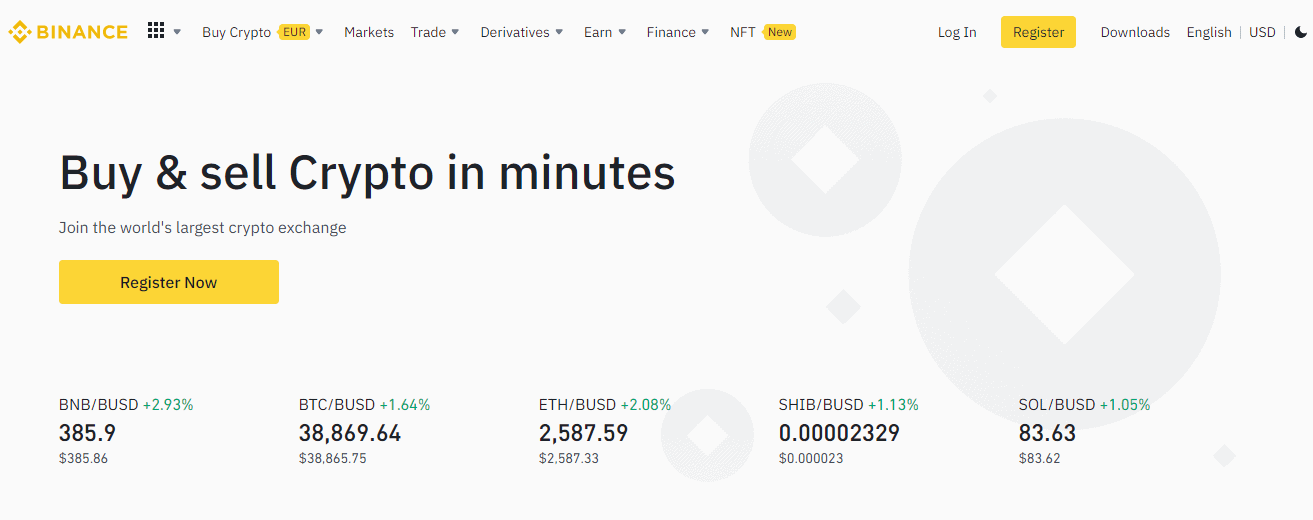Screen dimensions: 1313x520
Task: Click the SOL price 83.63
Action: tap(1047, 433)
